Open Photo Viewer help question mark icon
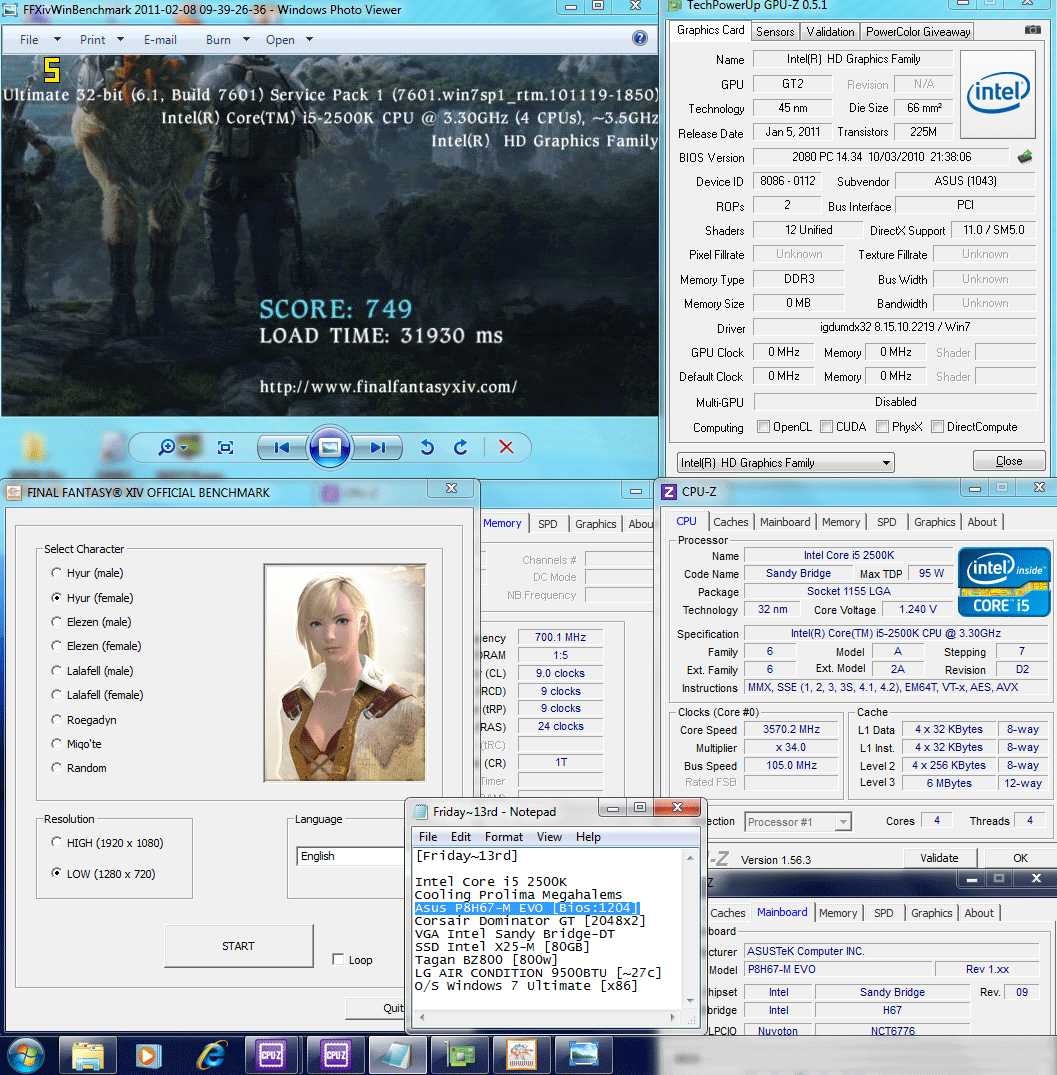 (x=640, y=38)
